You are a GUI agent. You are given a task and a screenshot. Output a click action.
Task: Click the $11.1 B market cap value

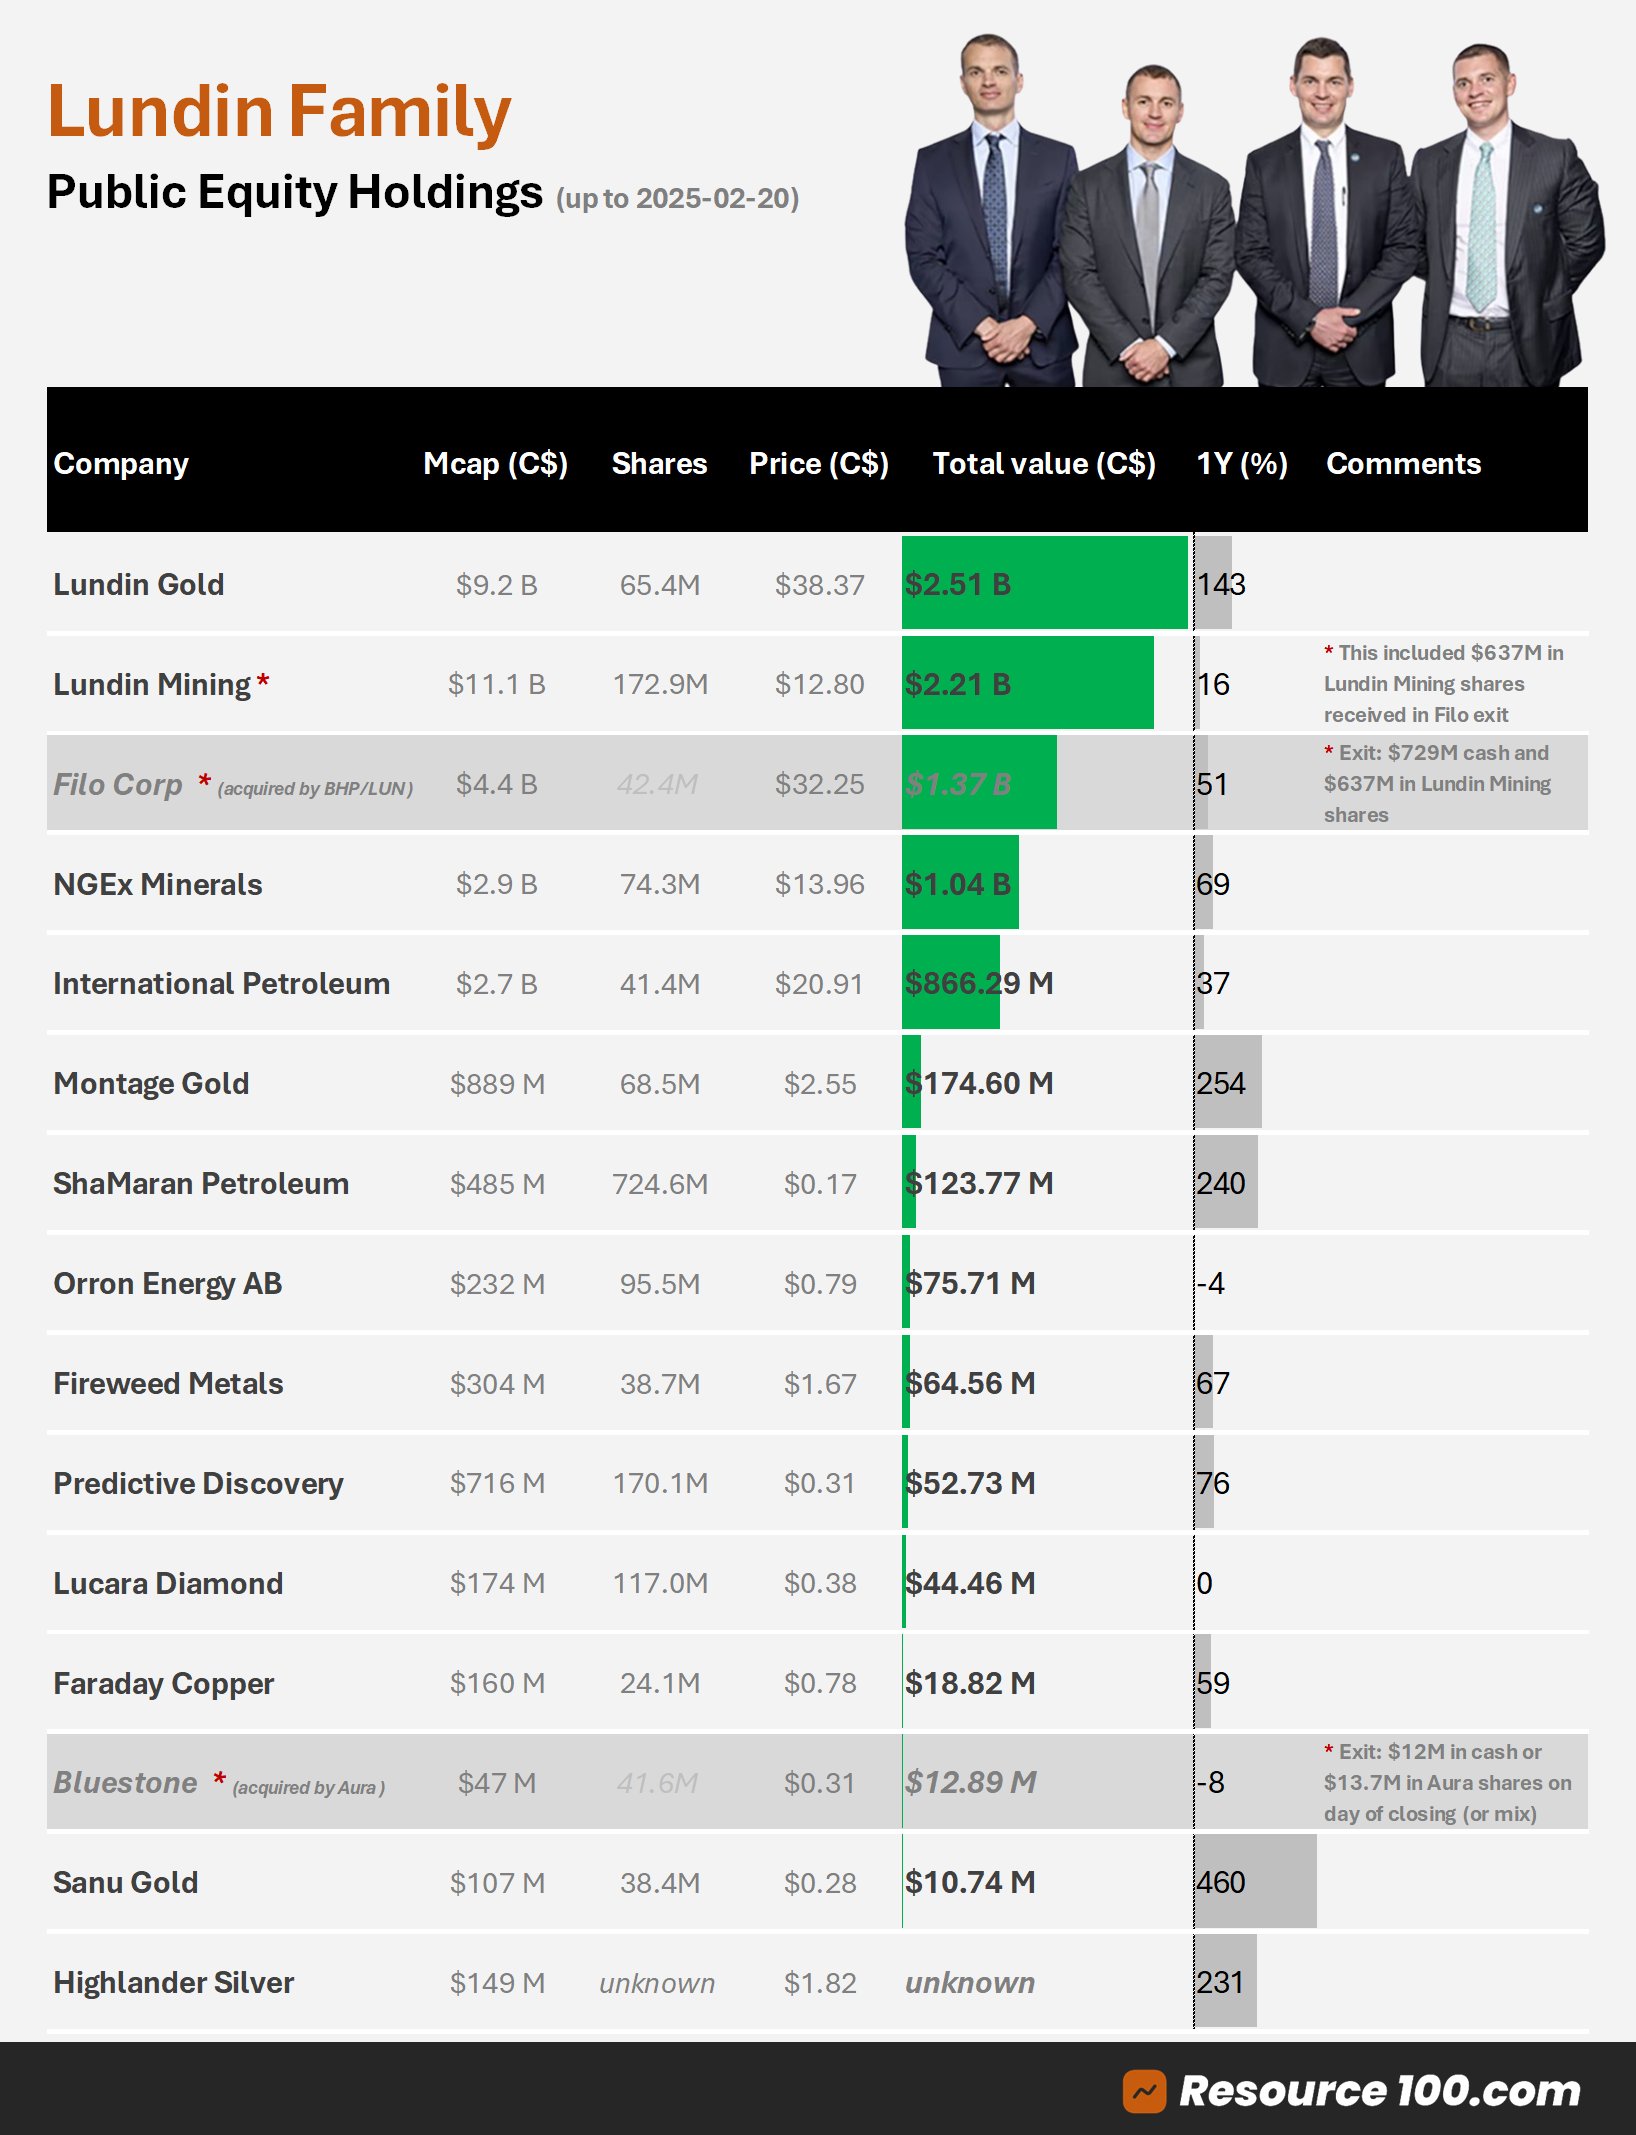(x=496, y=685)
